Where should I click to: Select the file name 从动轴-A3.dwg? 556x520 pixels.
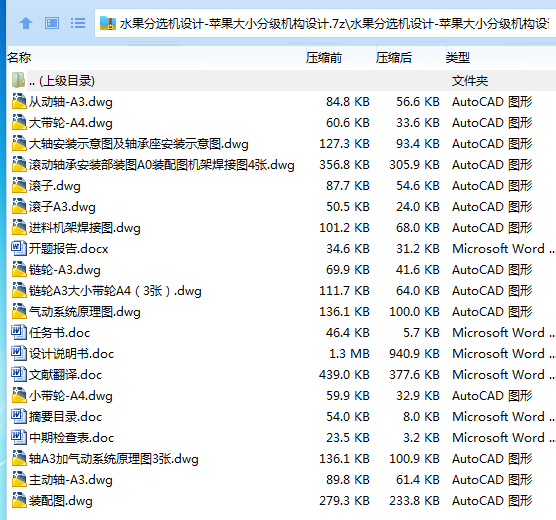pos(71,102)
